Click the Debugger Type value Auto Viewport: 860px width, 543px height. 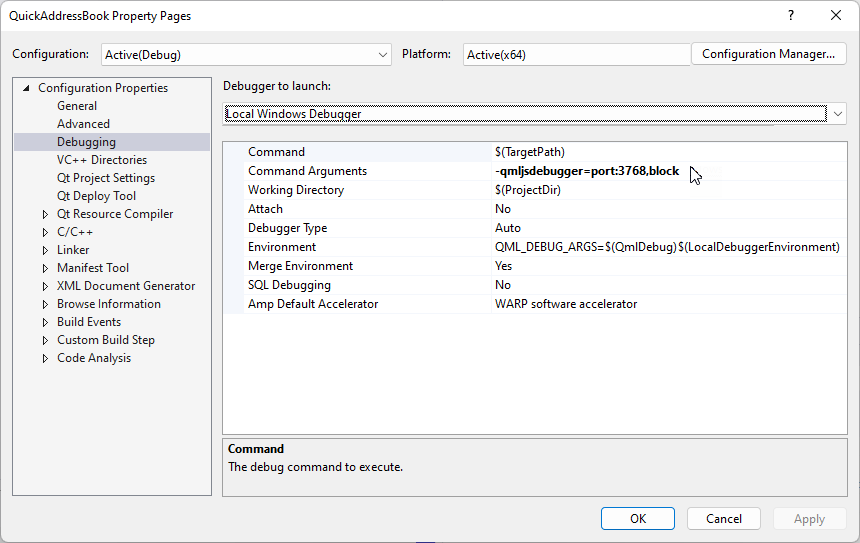tap(508, 228)
